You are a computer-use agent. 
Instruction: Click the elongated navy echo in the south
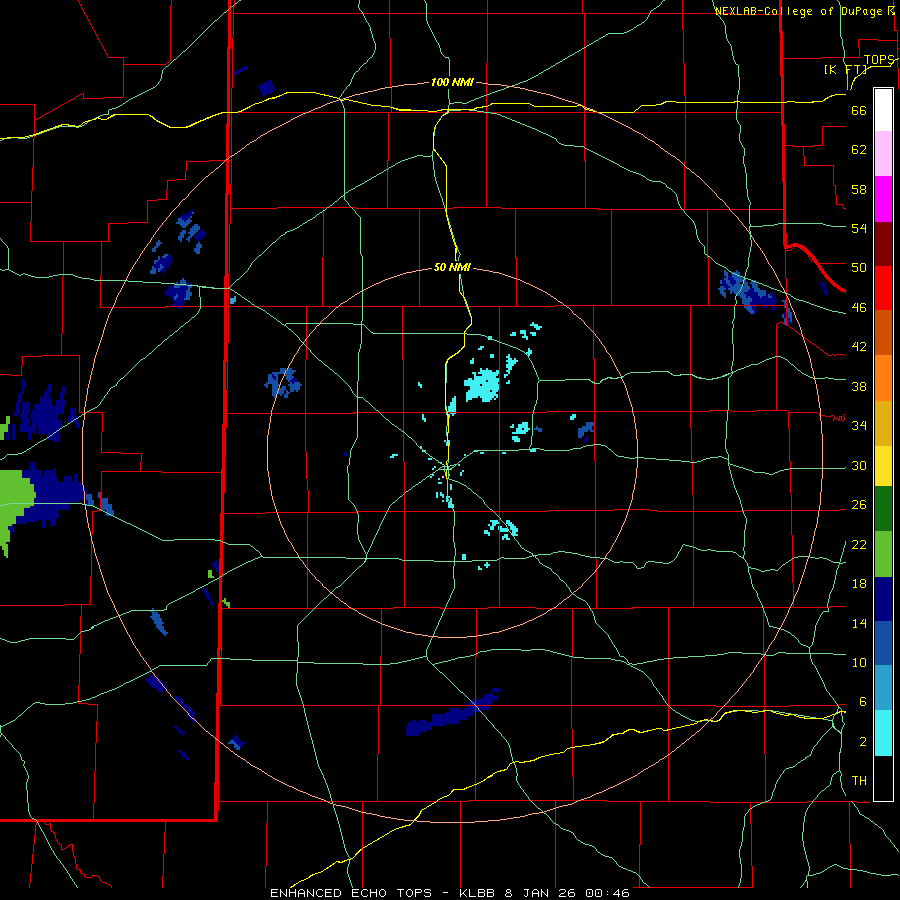[x=452, y=713]
